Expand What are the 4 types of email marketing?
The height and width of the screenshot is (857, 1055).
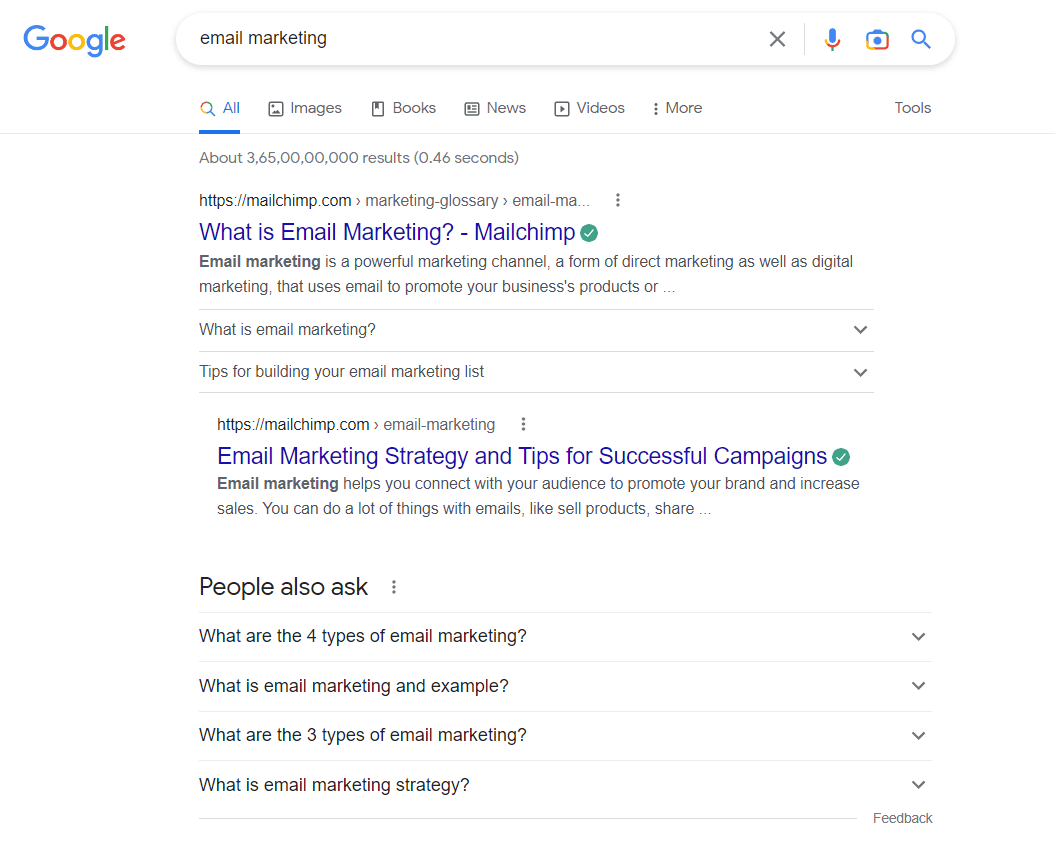pos(565,636)
